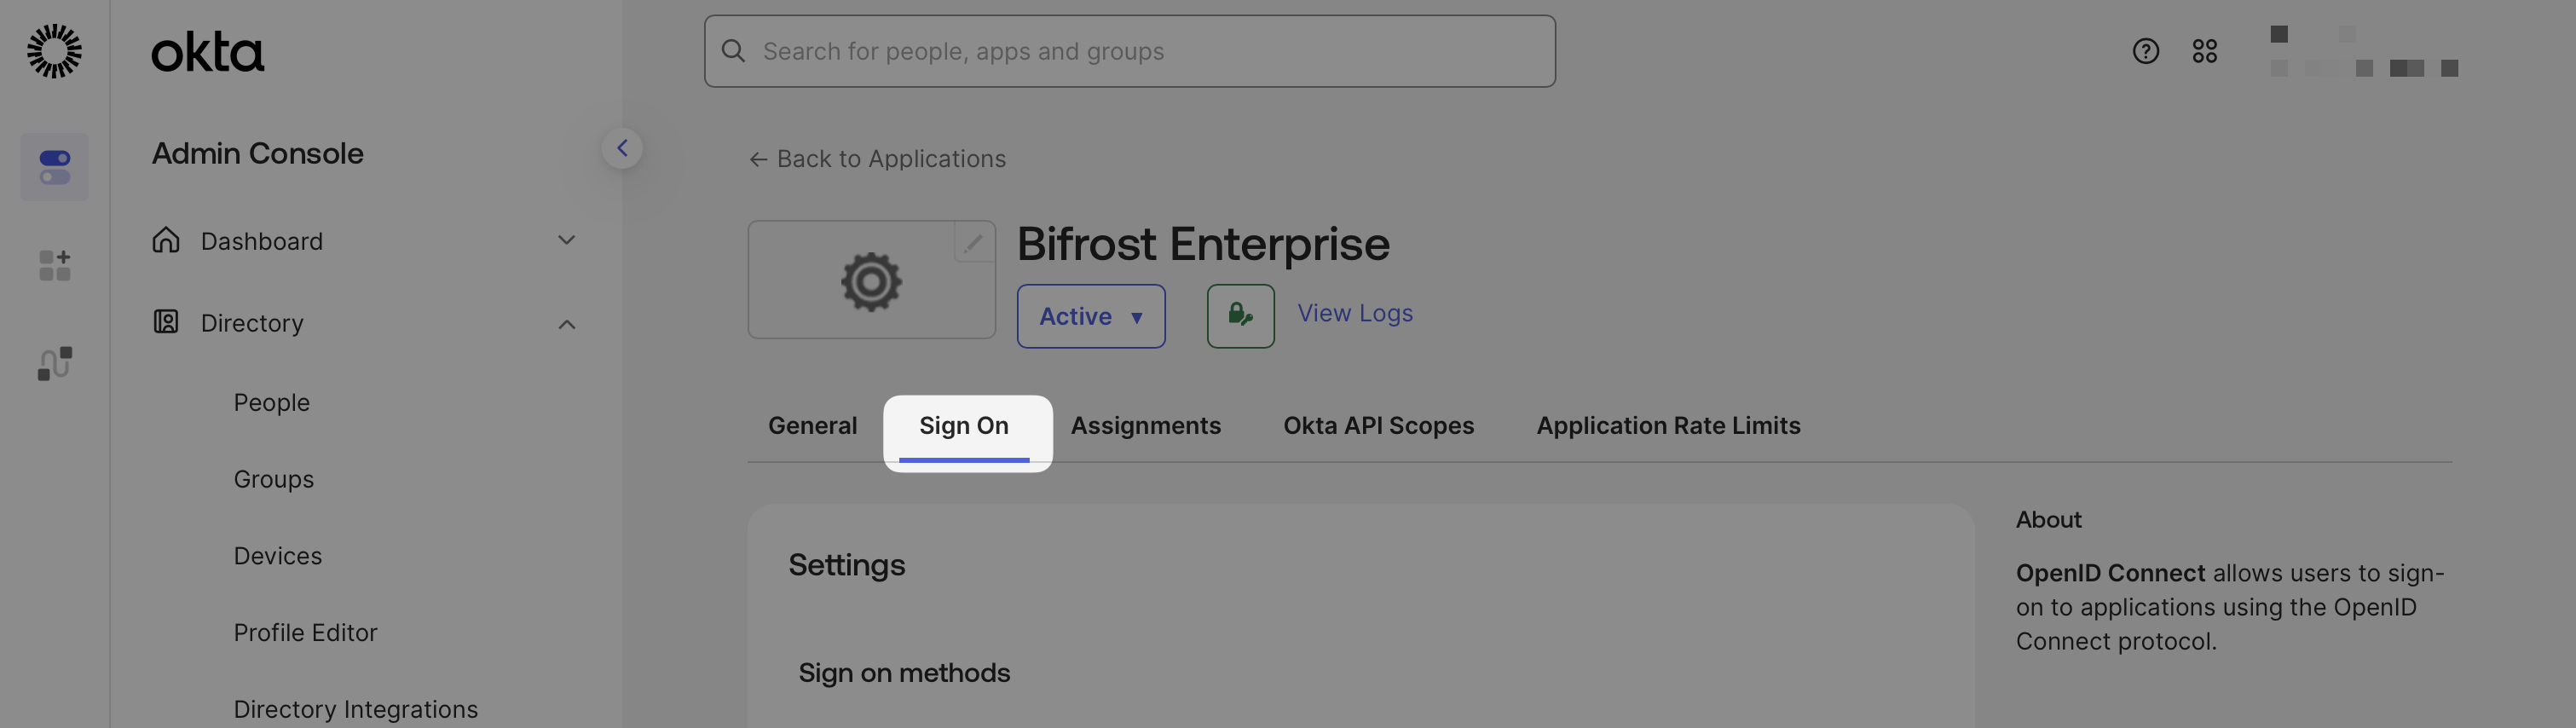Viewport: 2576px width, 728px height.
Task: Open the Active status dropdown
Action: (1090, 316)
